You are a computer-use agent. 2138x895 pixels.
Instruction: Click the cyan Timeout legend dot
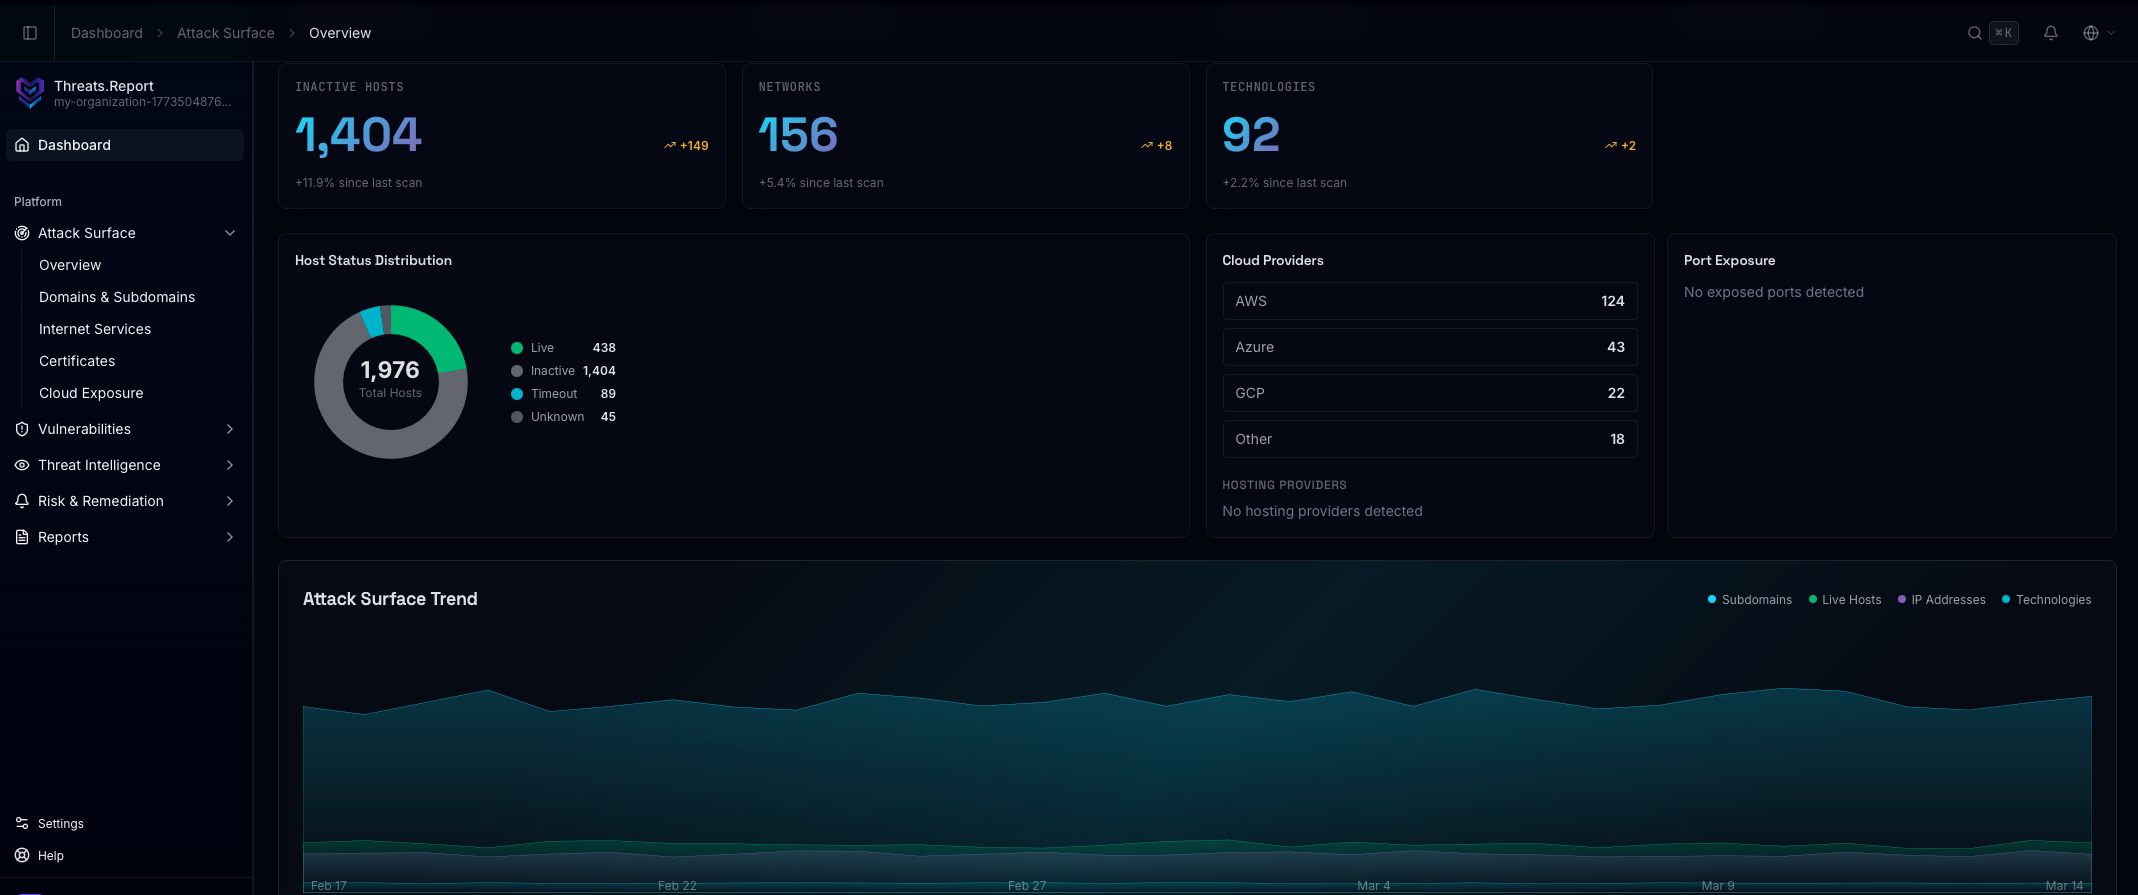(x=517, y=394)
